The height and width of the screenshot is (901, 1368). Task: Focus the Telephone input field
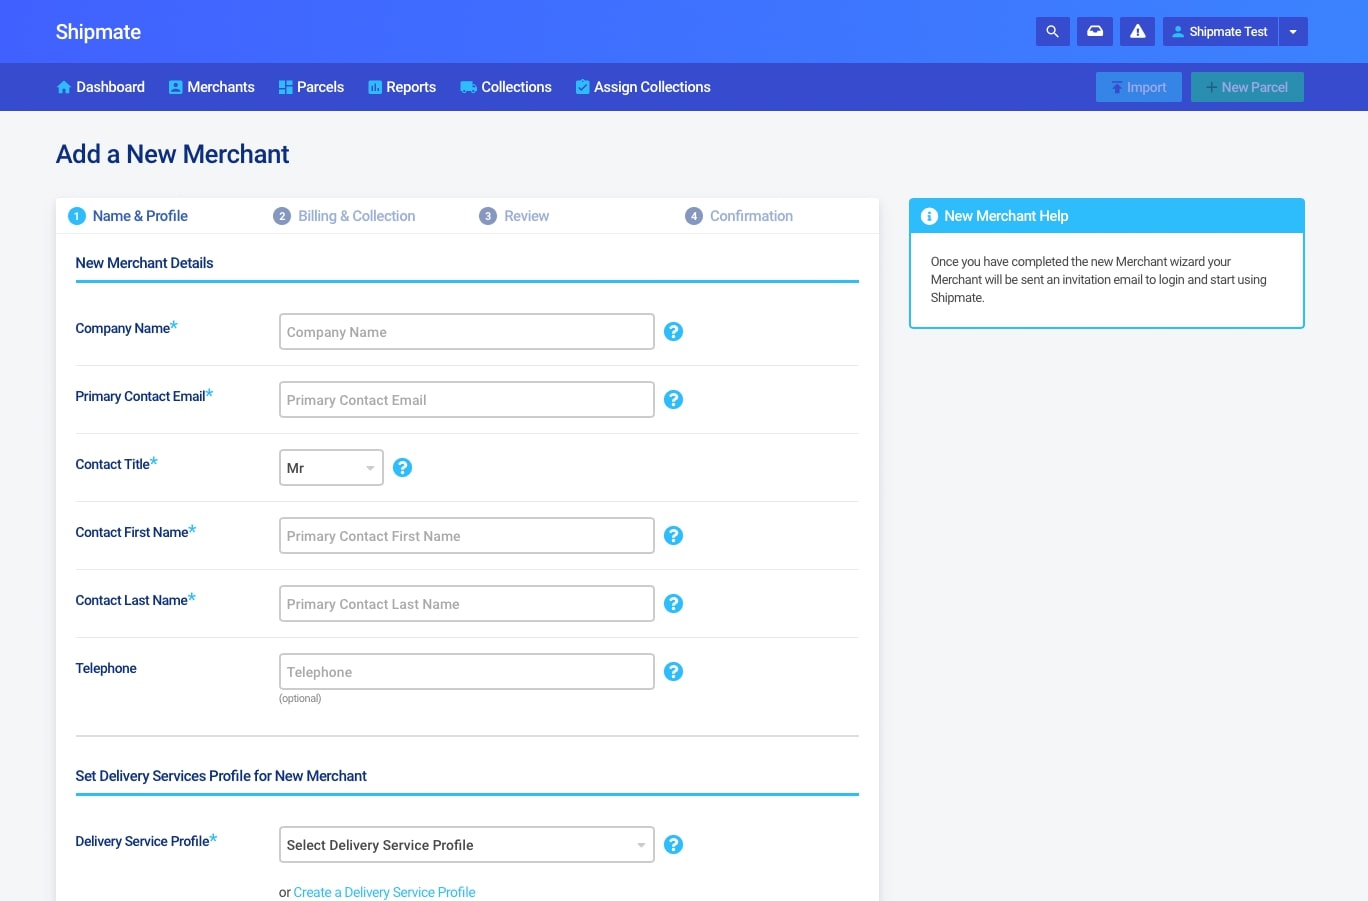(467, 672)
